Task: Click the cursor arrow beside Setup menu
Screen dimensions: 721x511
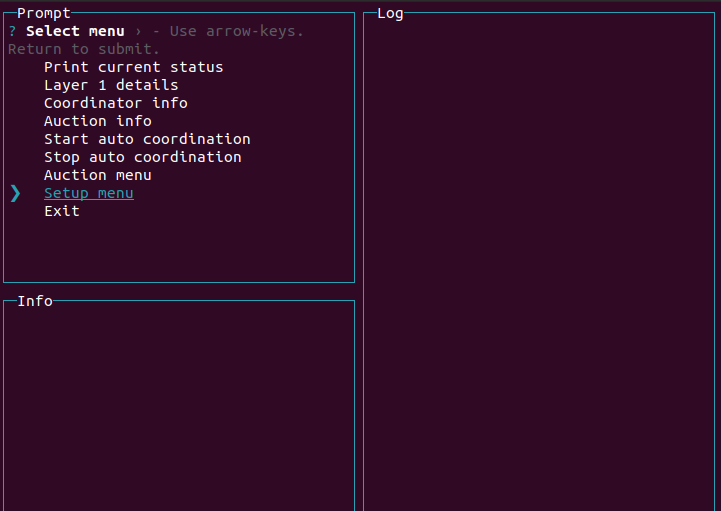Action: point(15,193)
